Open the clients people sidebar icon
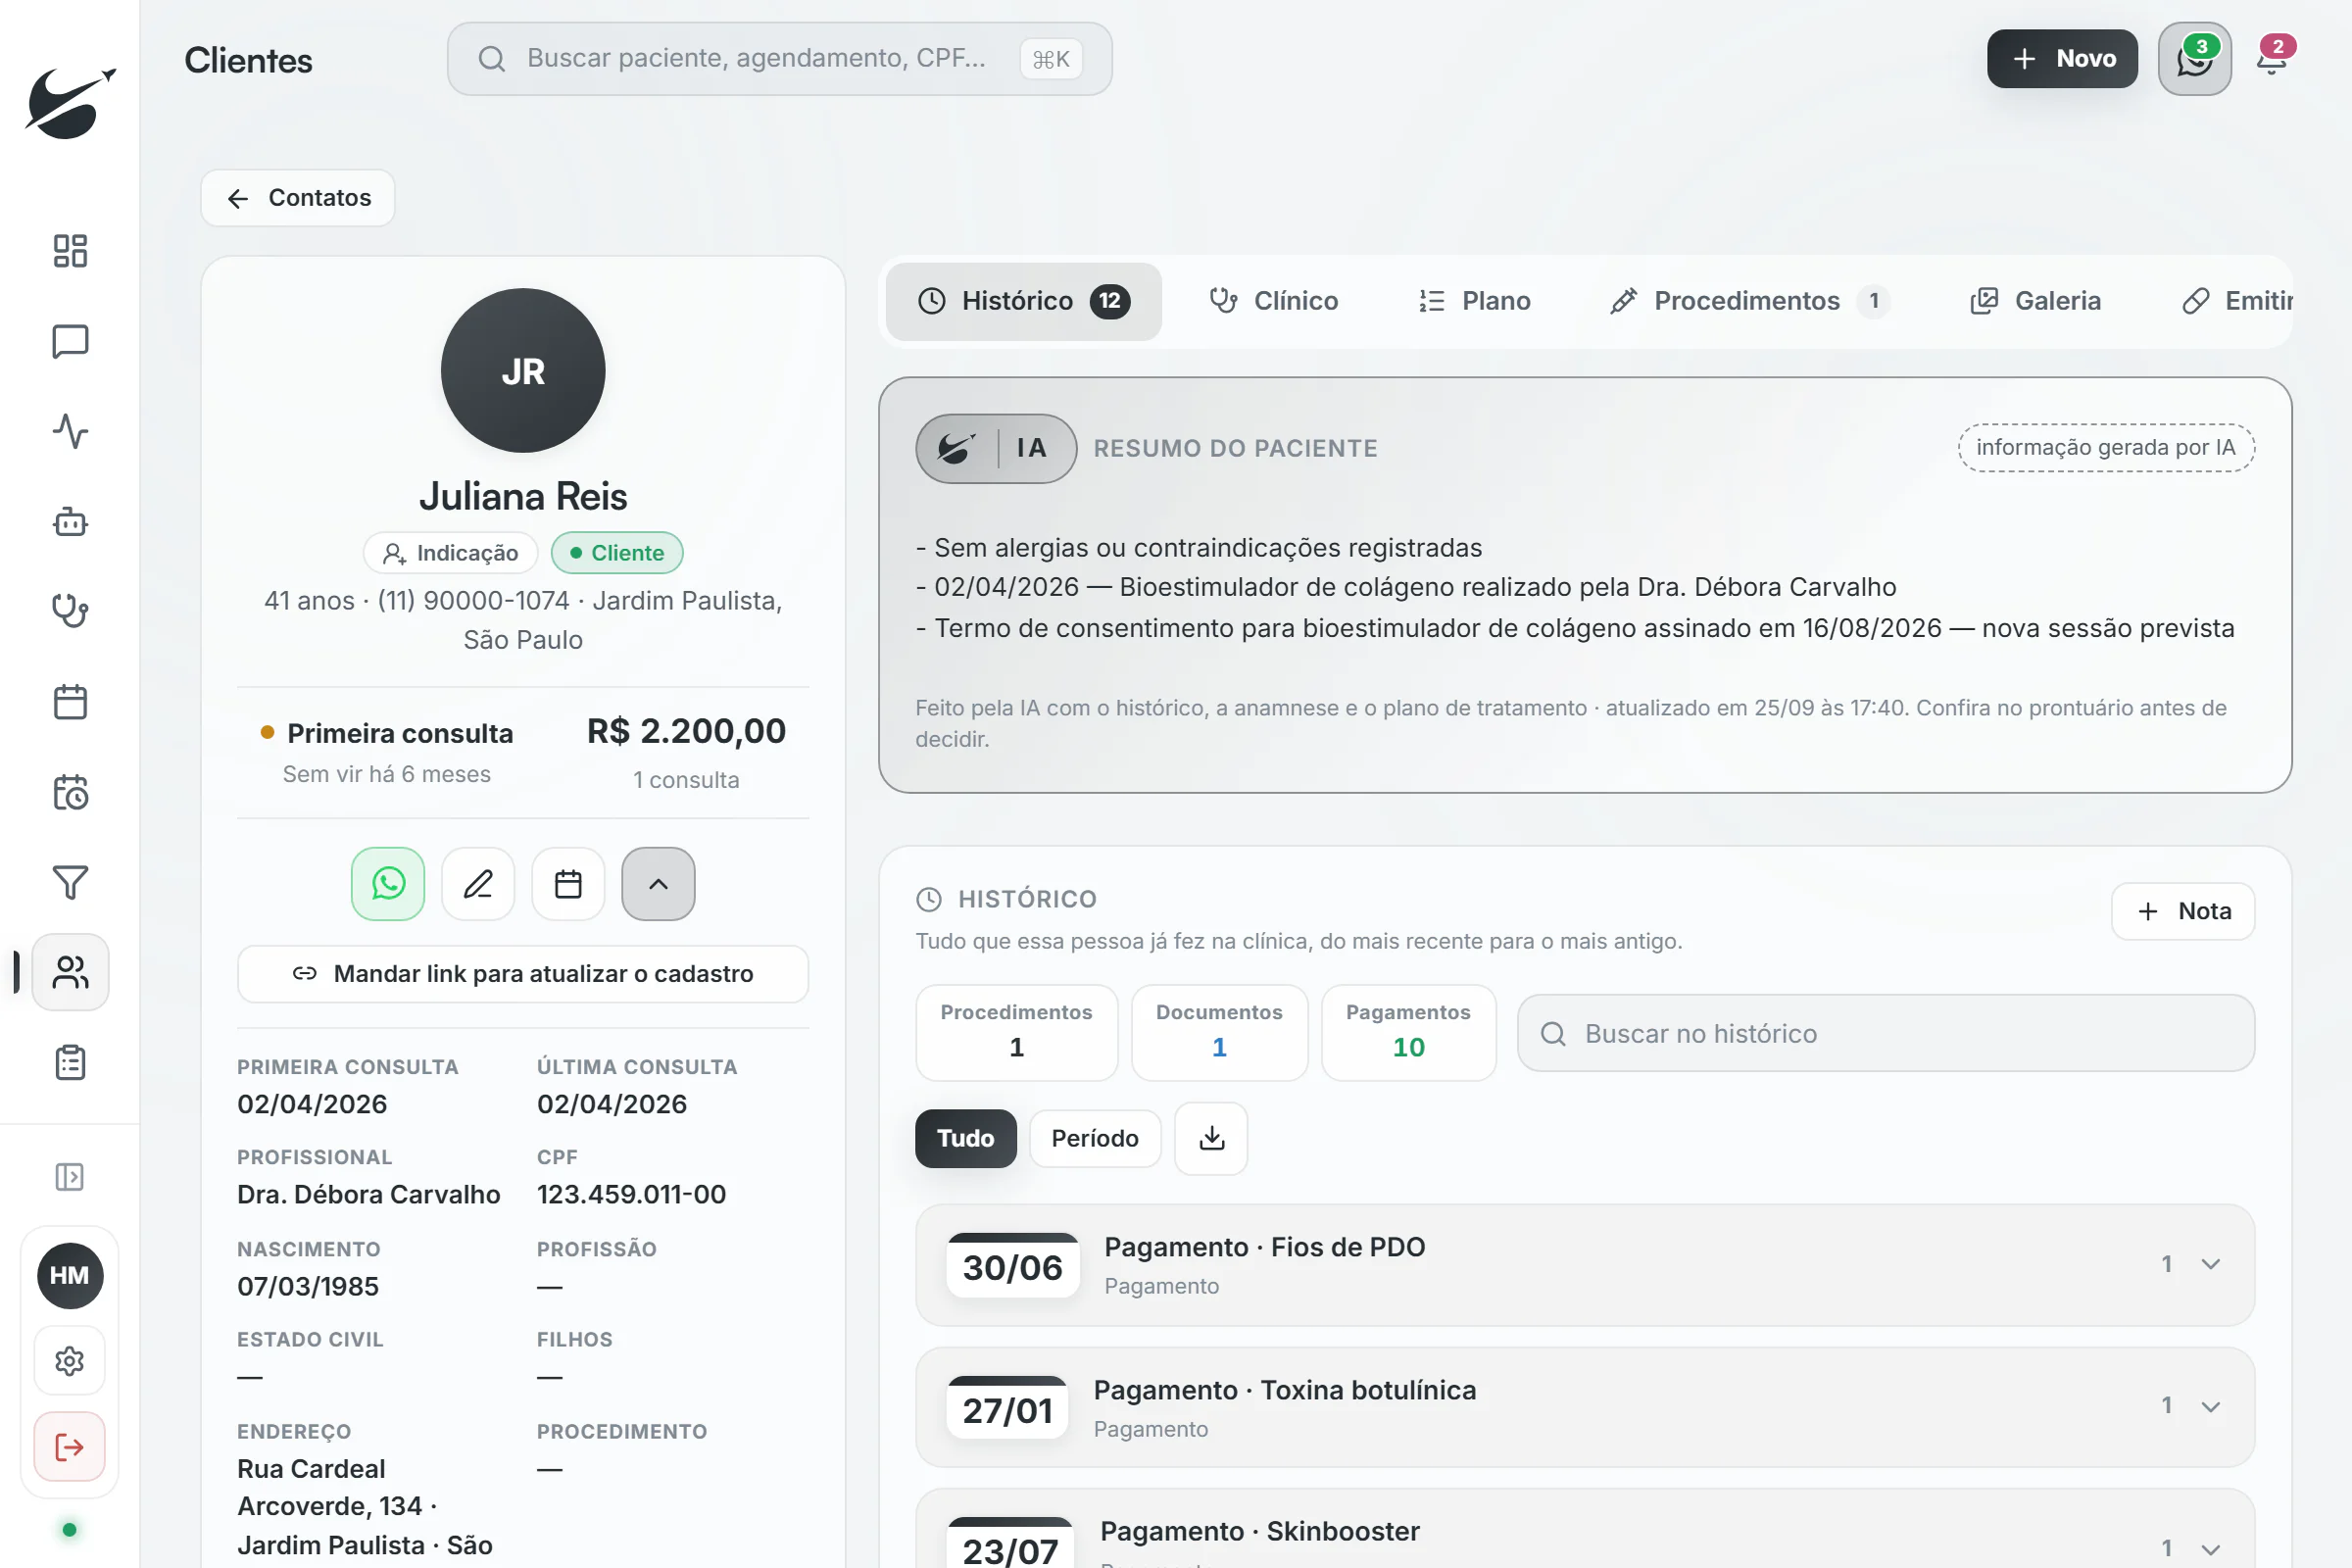The image size is (2352, 1568). point(70,972)
